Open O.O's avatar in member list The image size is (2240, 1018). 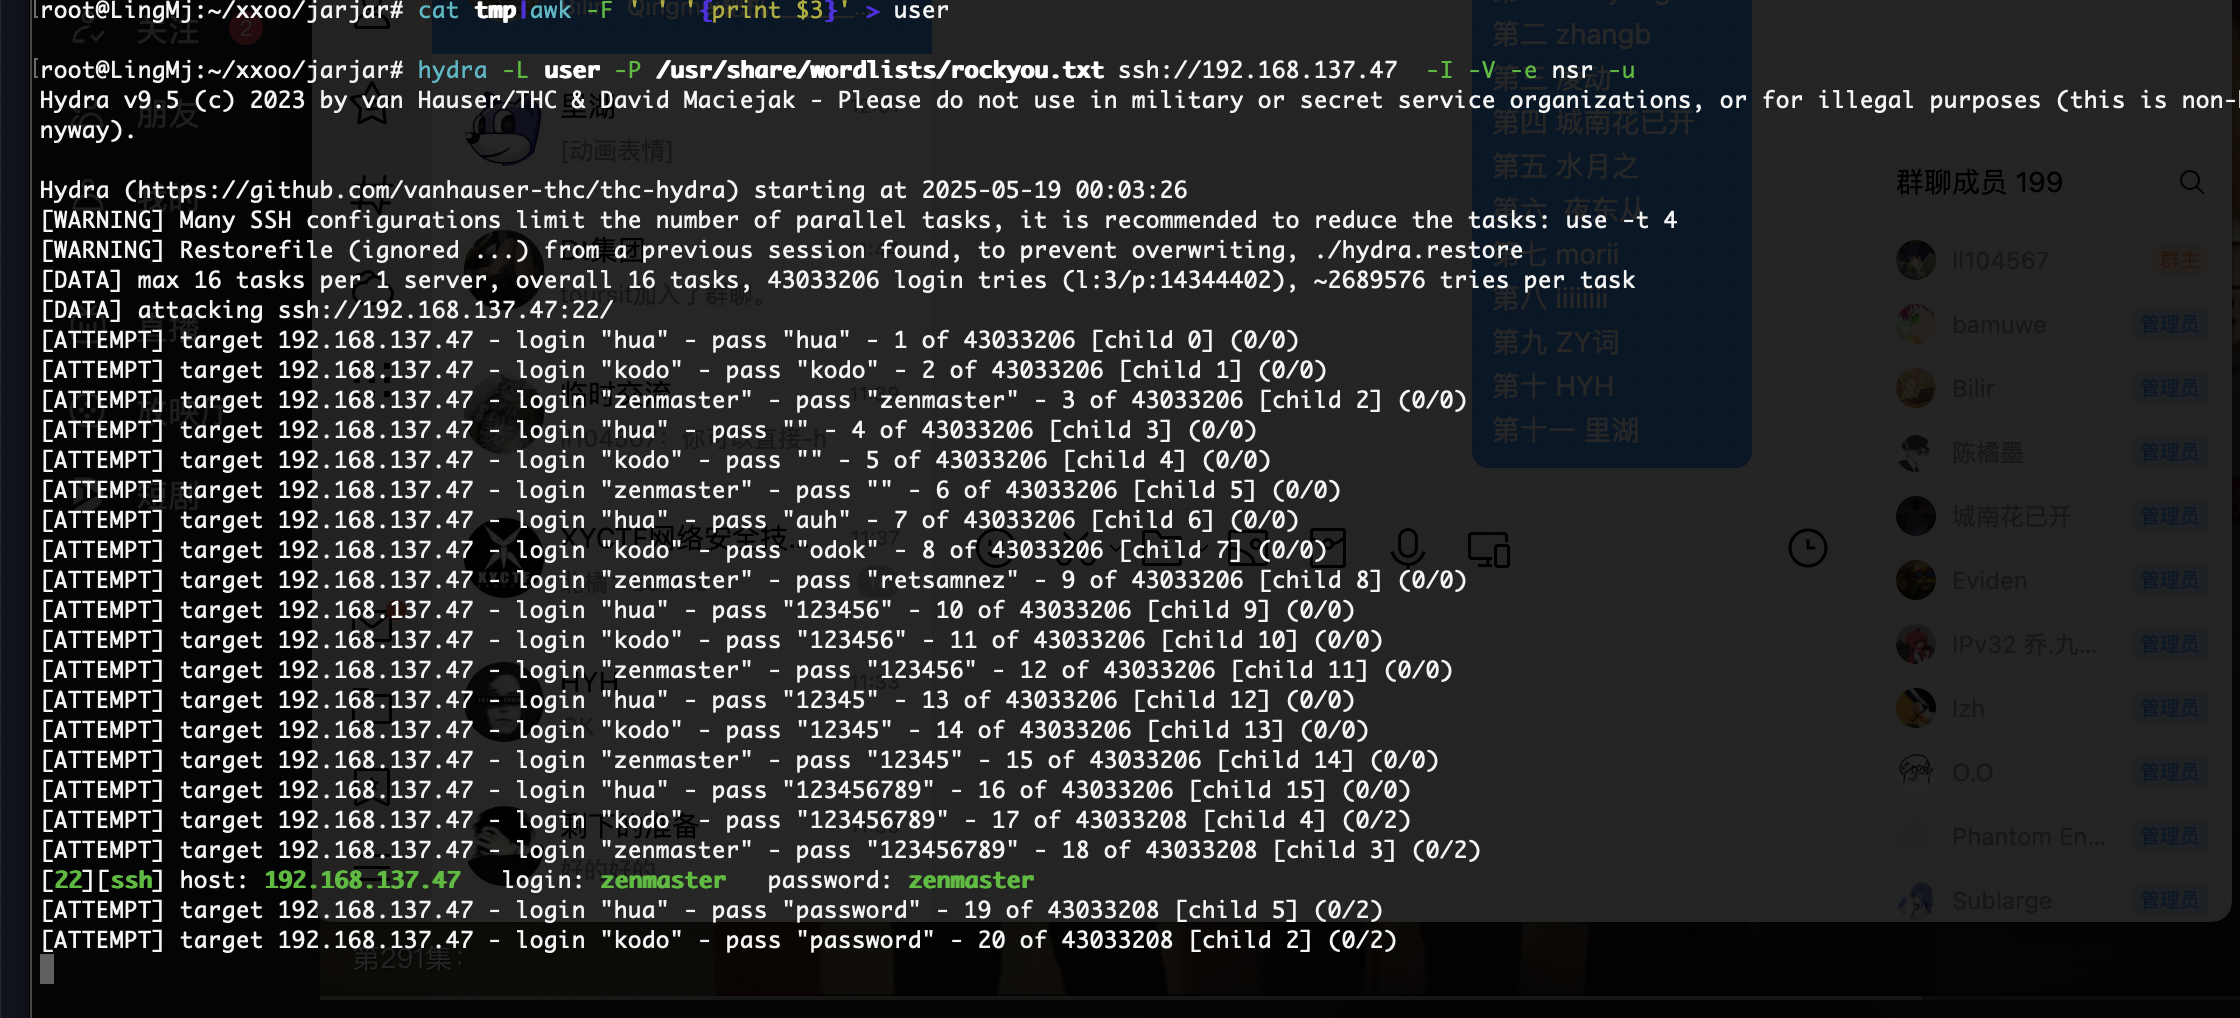click(1916, 772)
